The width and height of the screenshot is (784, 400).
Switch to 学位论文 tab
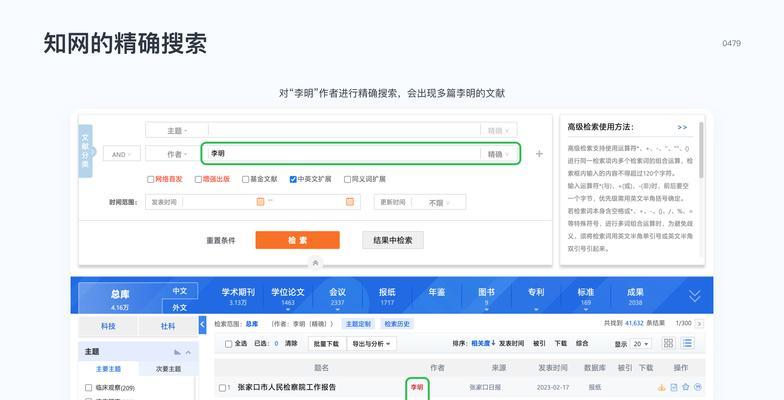pyautogui.click(x=288, y=296)
